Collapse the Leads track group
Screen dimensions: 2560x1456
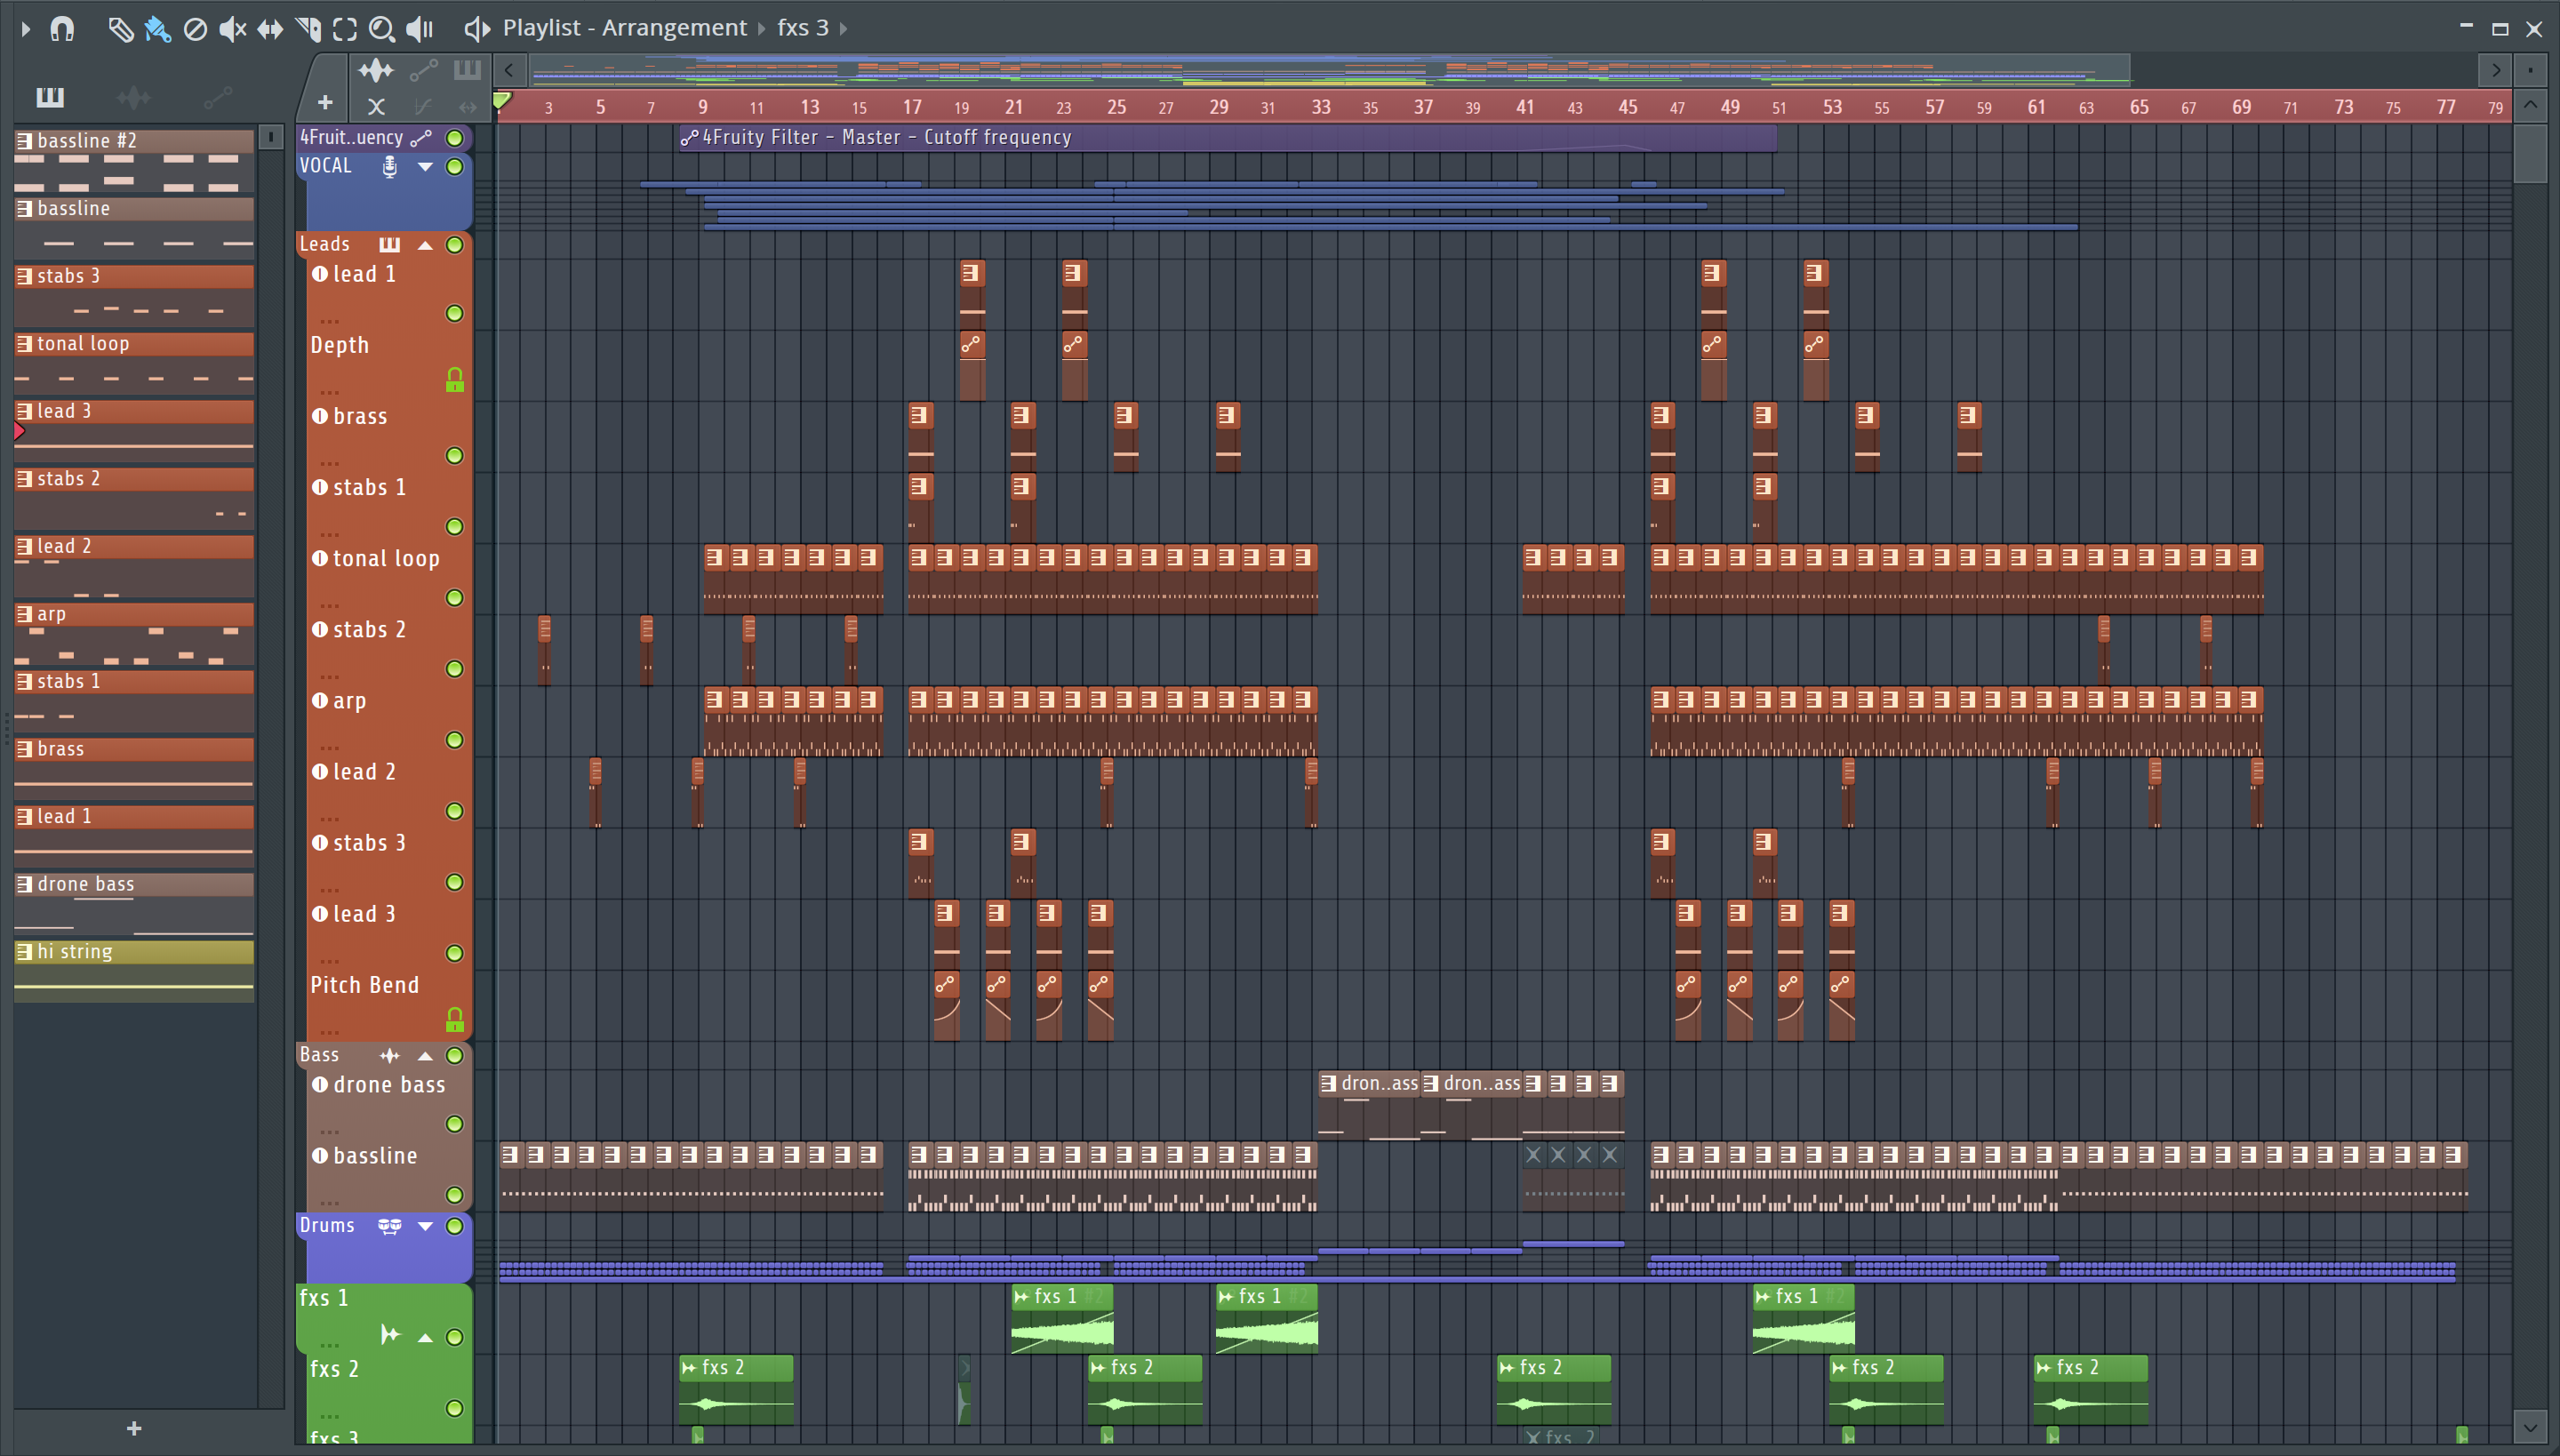point(425,245)
